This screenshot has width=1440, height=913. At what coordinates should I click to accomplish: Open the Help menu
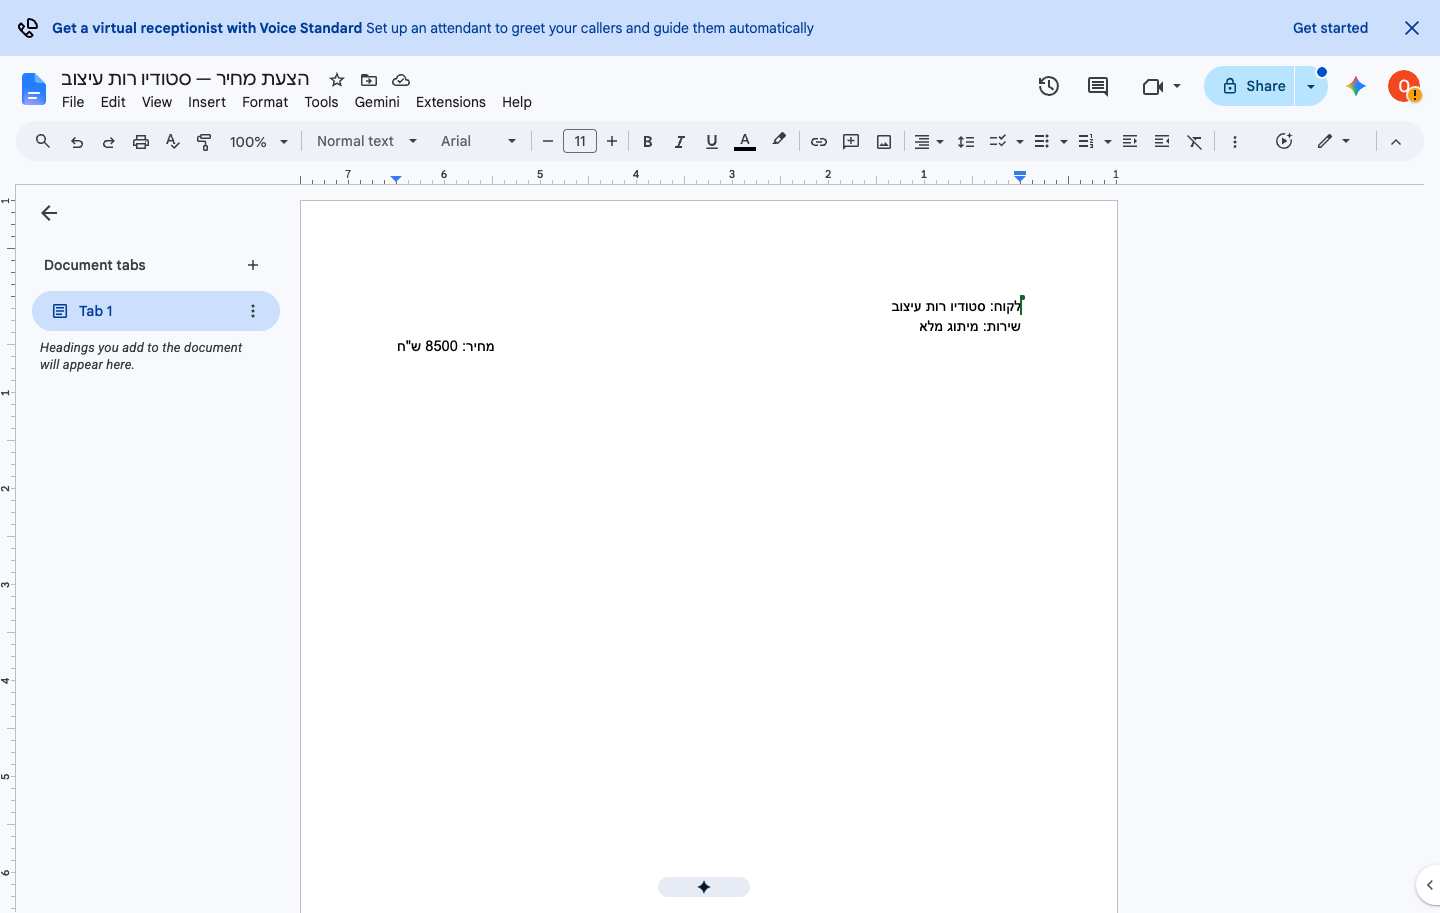click(x=517, y=102)
